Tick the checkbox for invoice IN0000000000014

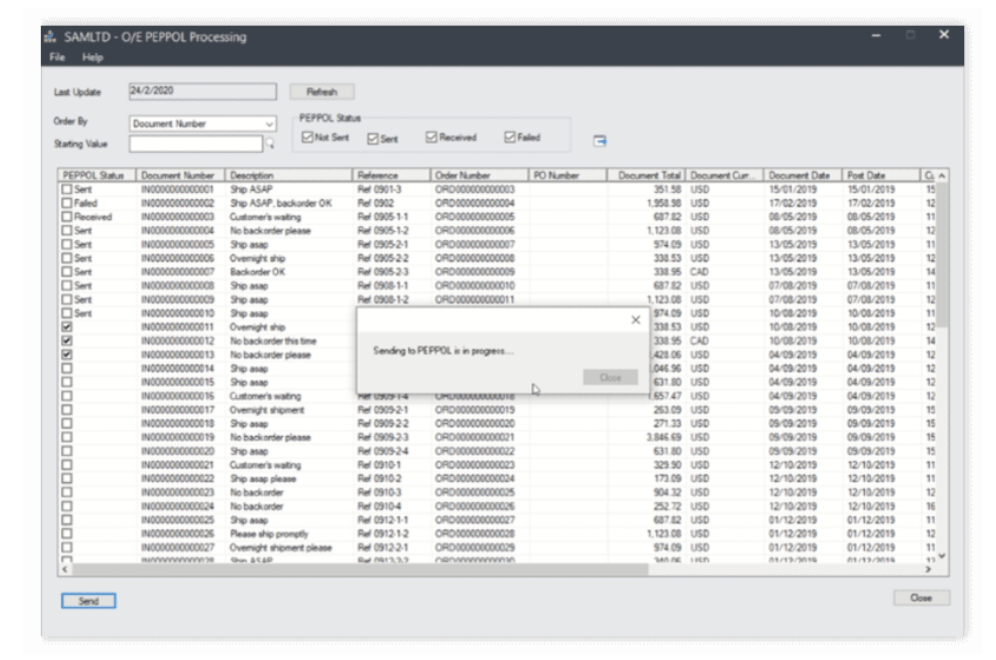(67, 368)
